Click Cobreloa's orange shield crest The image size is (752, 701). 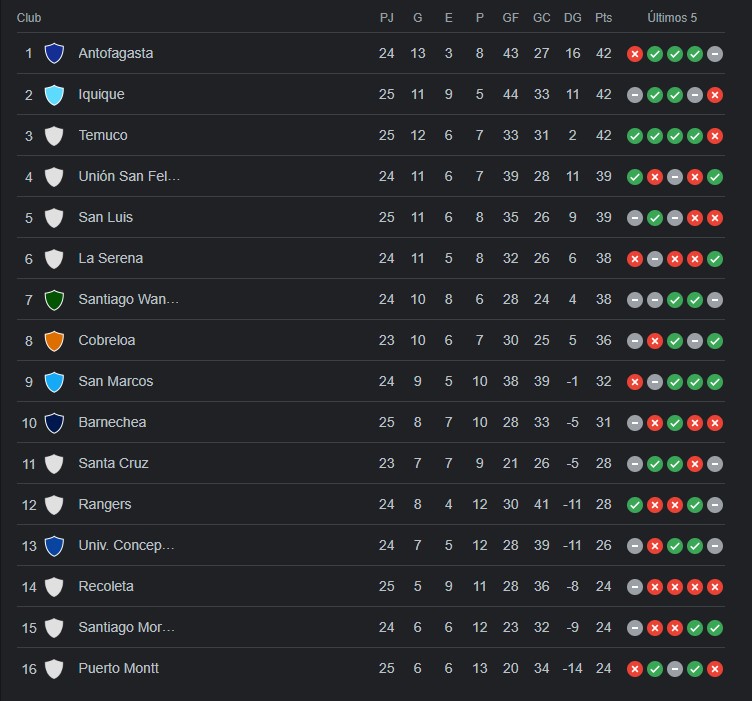(54, 340)
